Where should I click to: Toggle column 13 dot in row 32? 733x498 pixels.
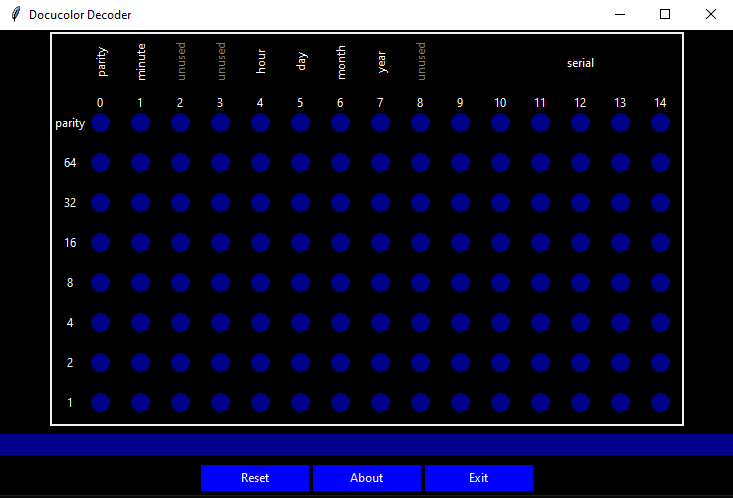[620, 202]
